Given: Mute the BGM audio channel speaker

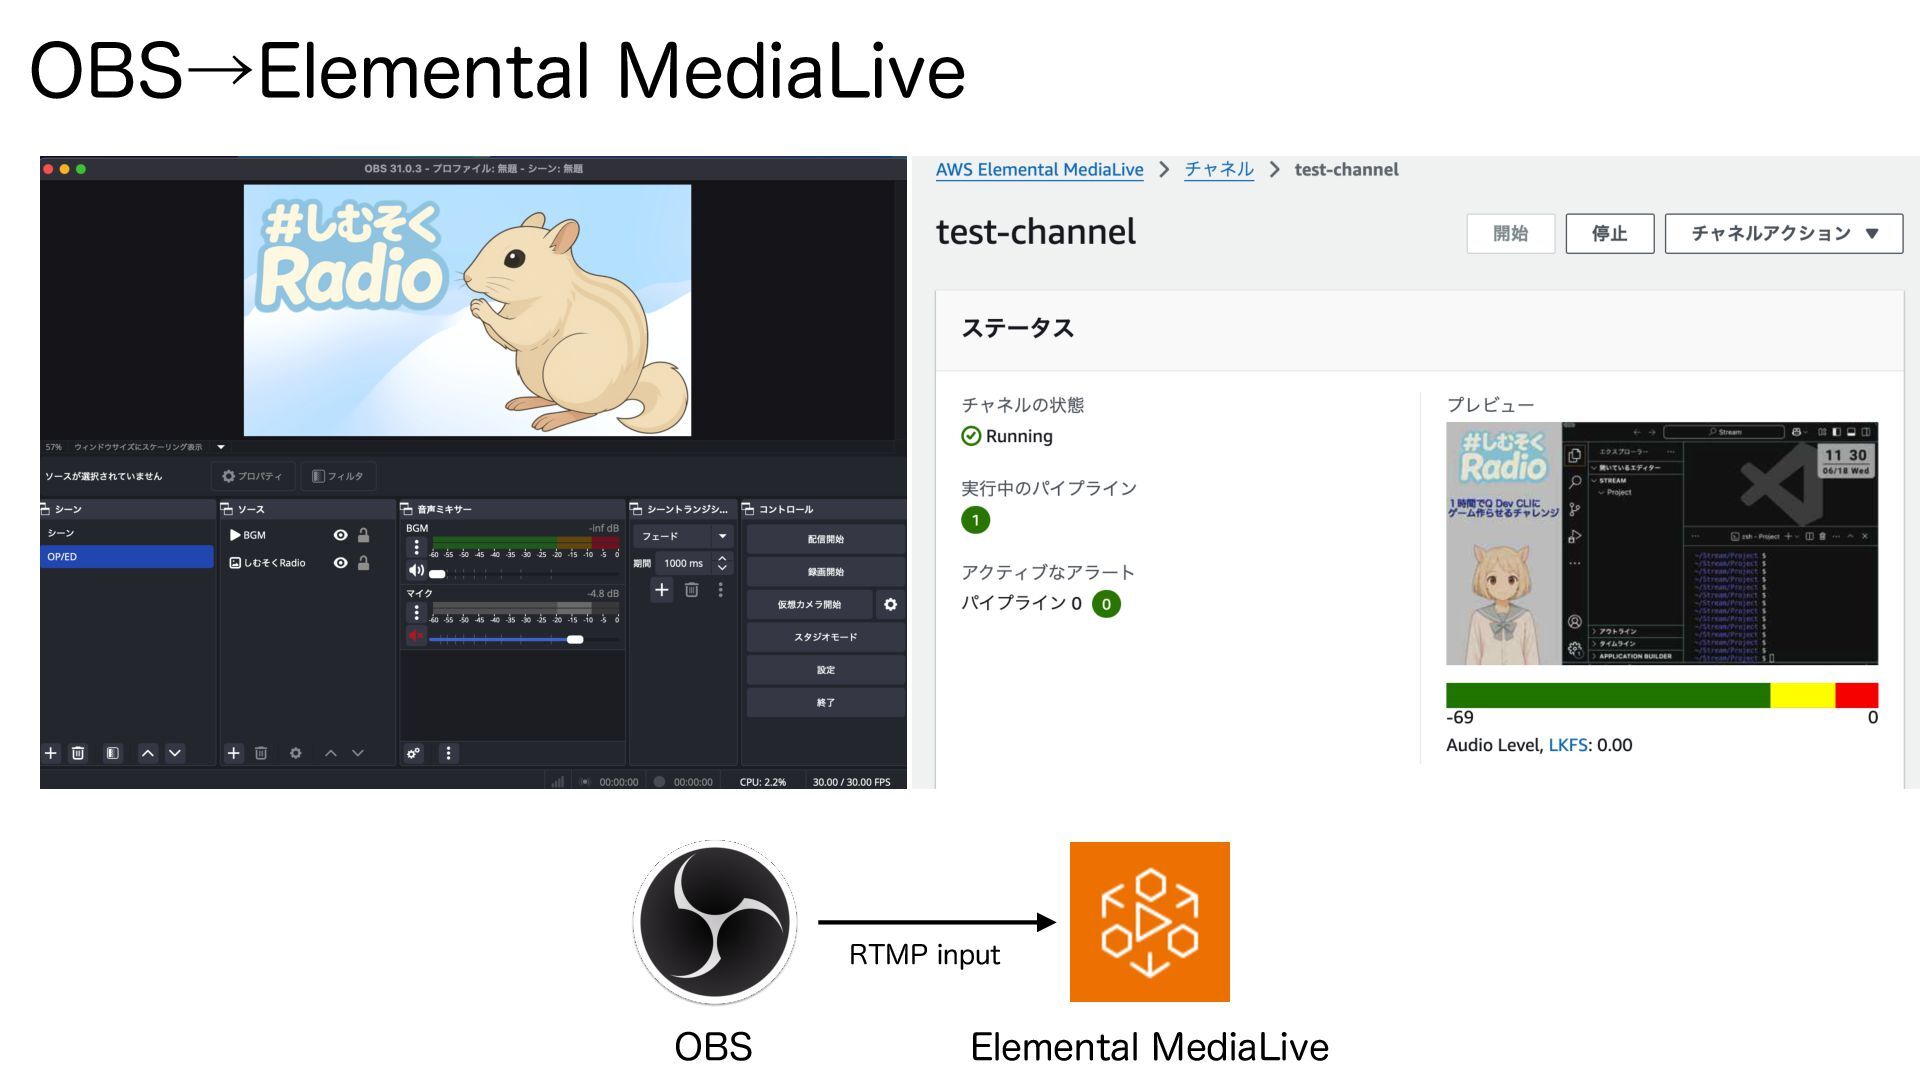Looking at the screenshot, I should click(416, 571).
